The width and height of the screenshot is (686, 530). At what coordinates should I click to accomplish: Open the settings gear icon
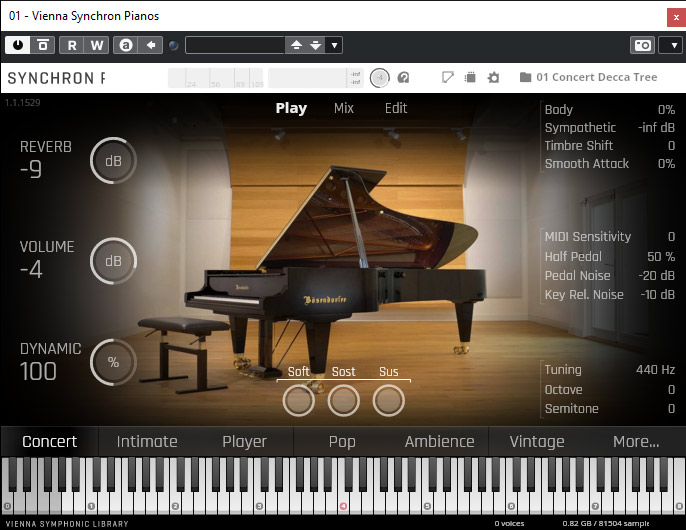coord(493,77)
